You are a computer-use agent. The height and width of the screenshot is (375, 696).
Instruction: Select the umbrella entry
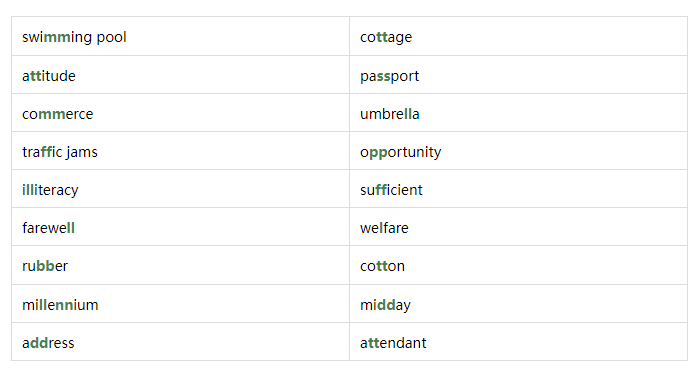point(518,113)
